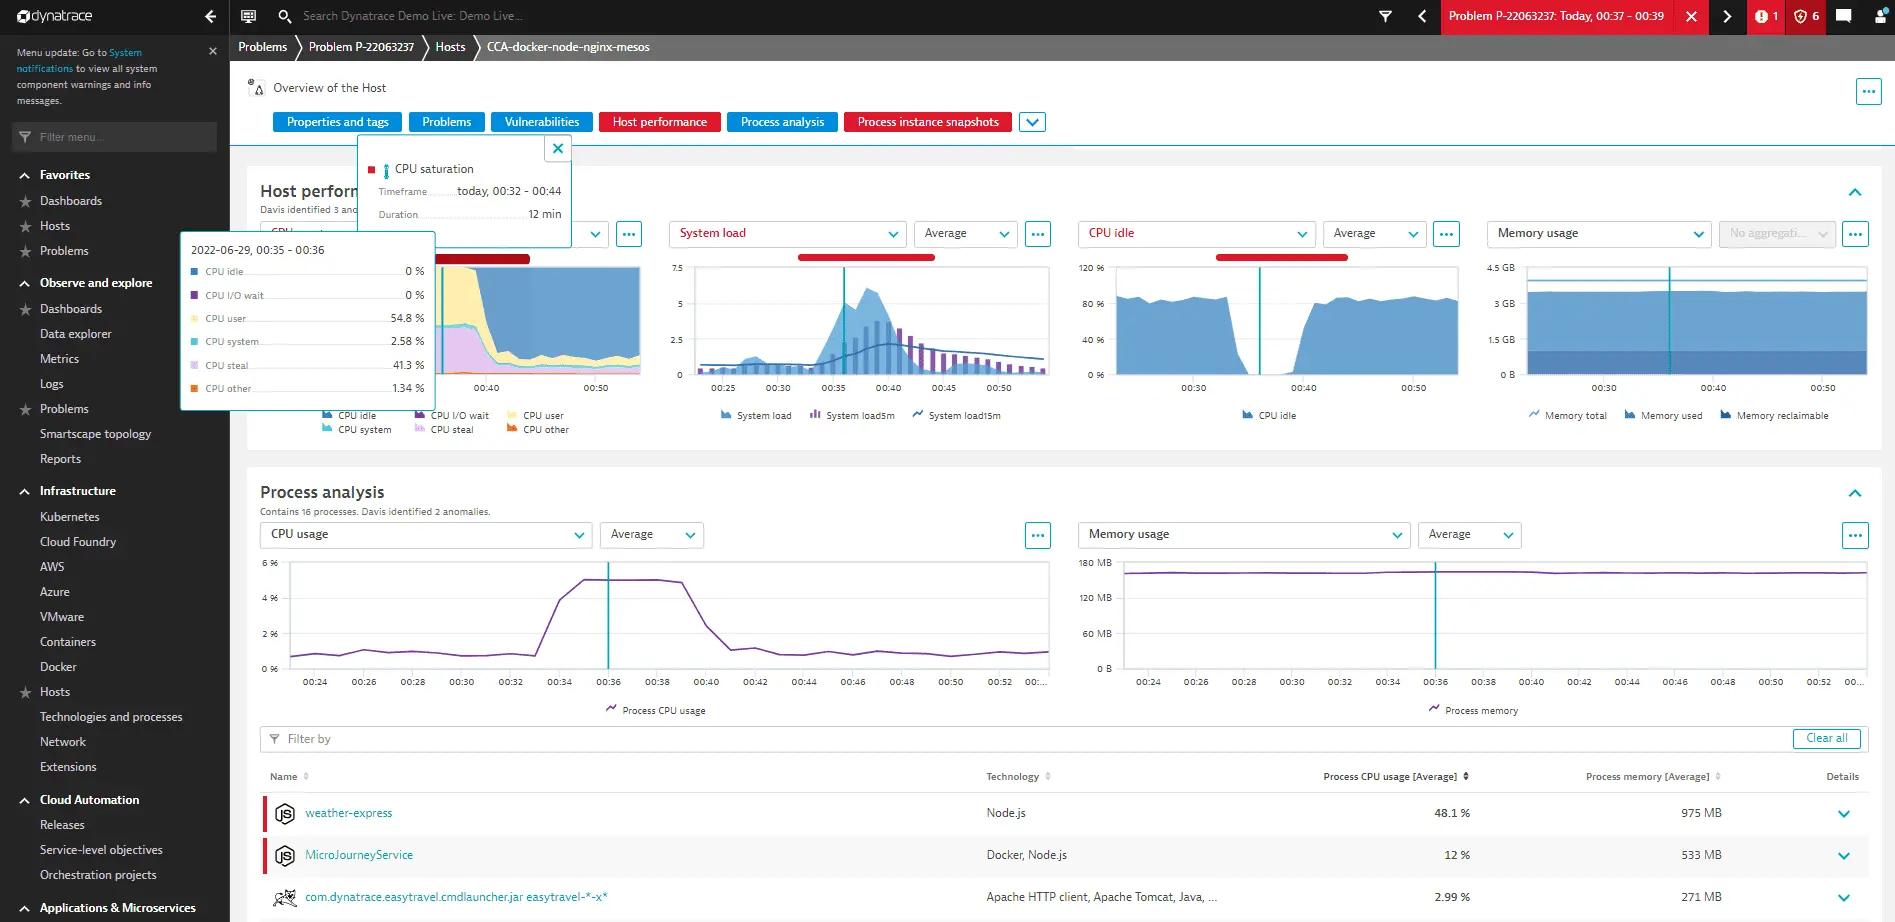The image size is (1895, 922).
Task: Open the Memory usage metric dropdown in Host performance
Action: click(1599, 234)
